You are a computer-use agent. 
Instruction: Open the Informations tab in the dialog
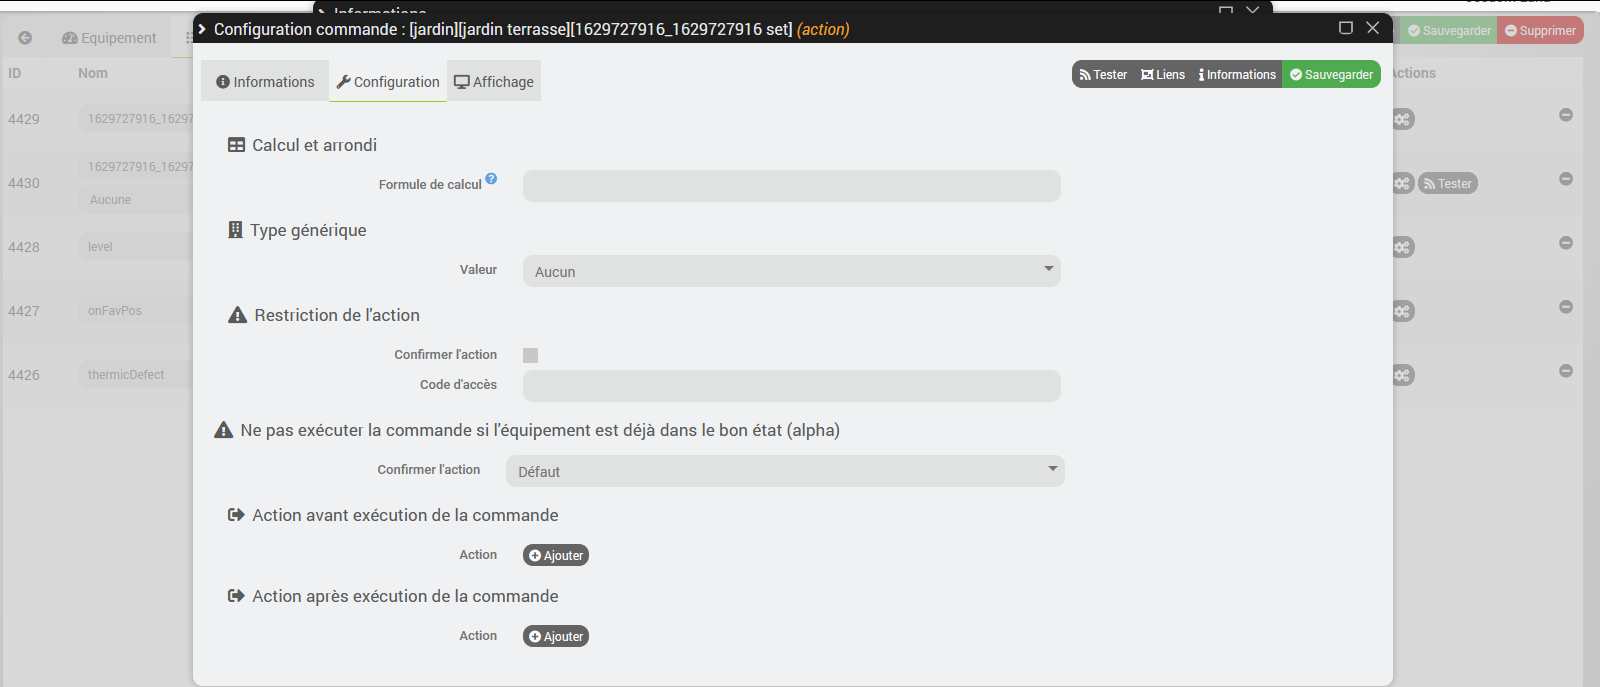(x=265, y=82)
